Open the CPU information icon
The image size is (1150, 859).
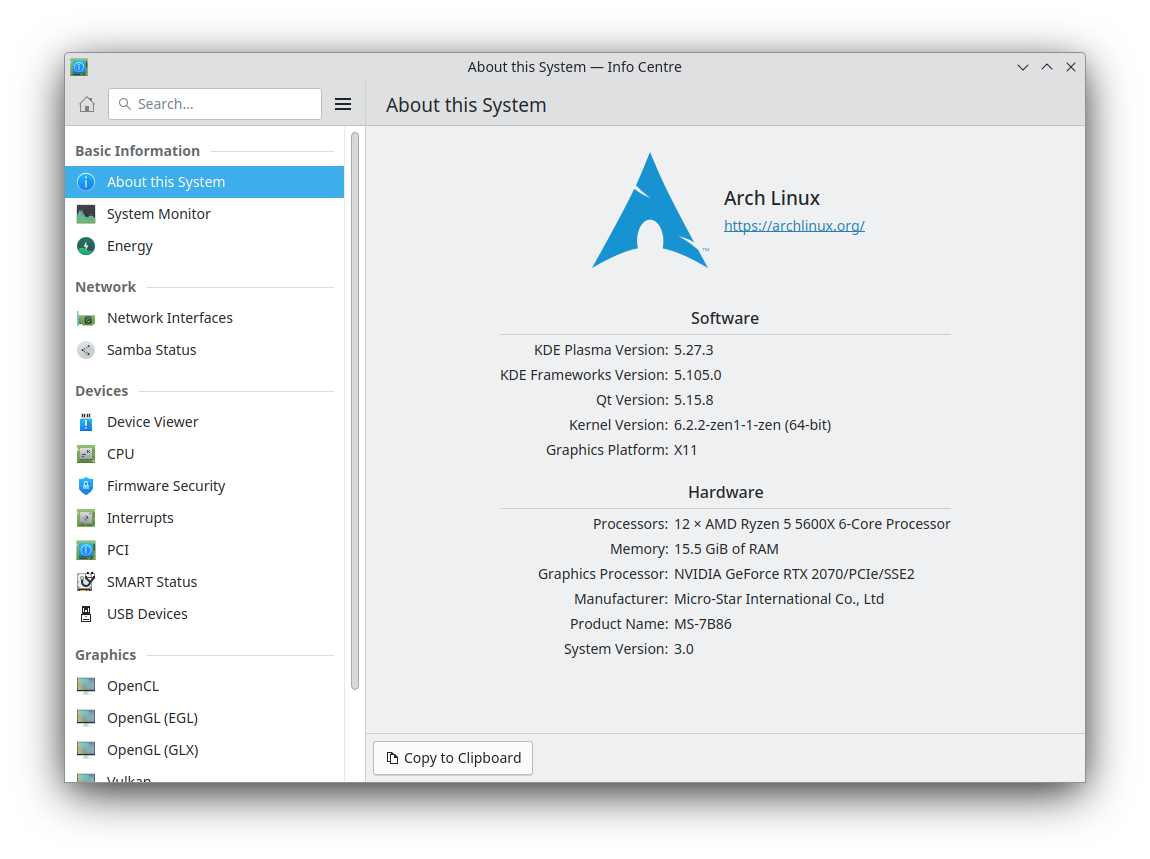click(x=87, y=453)
